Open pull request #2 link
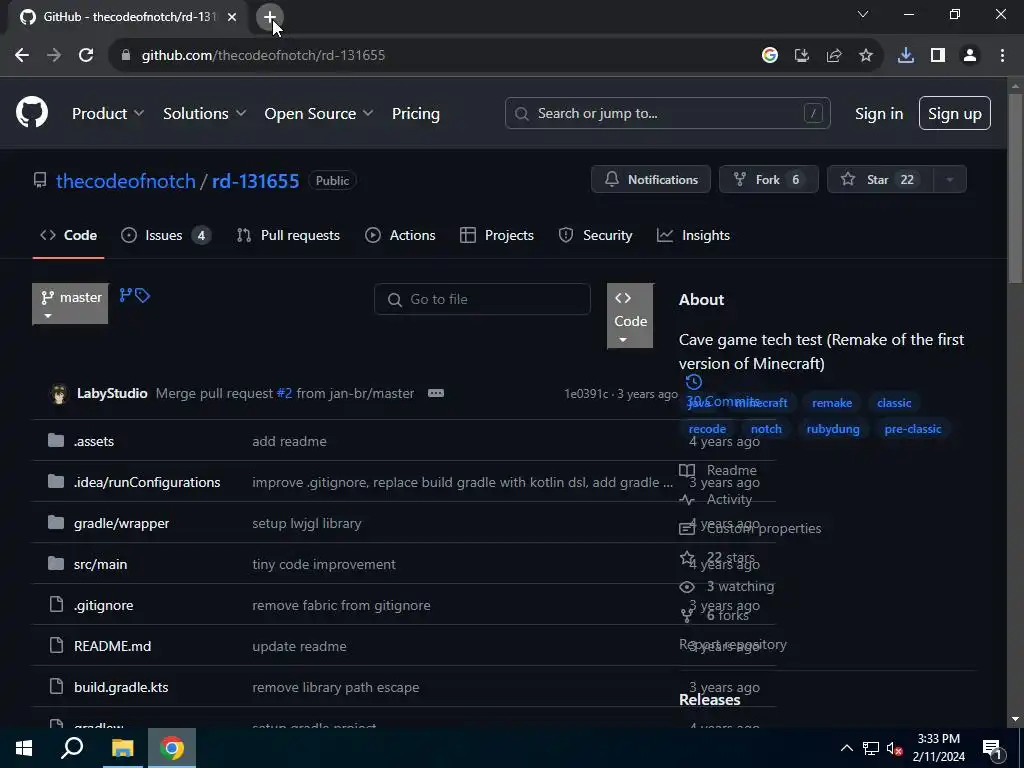The width and height of the screenshot is (1024, 768). click(x=284, y=393)
